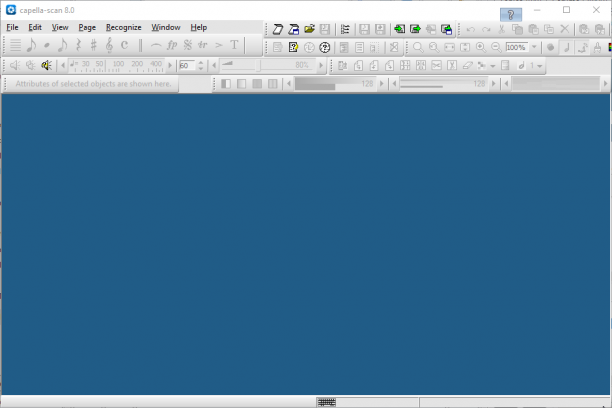
Task: Click the undo arrow icon
Action: tap(471, 29)
